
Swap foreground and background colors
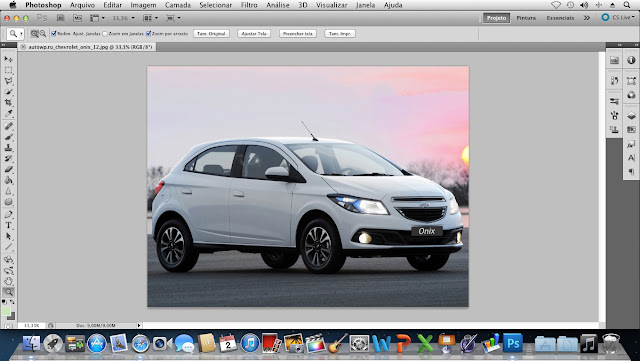(x=12, y=302)
